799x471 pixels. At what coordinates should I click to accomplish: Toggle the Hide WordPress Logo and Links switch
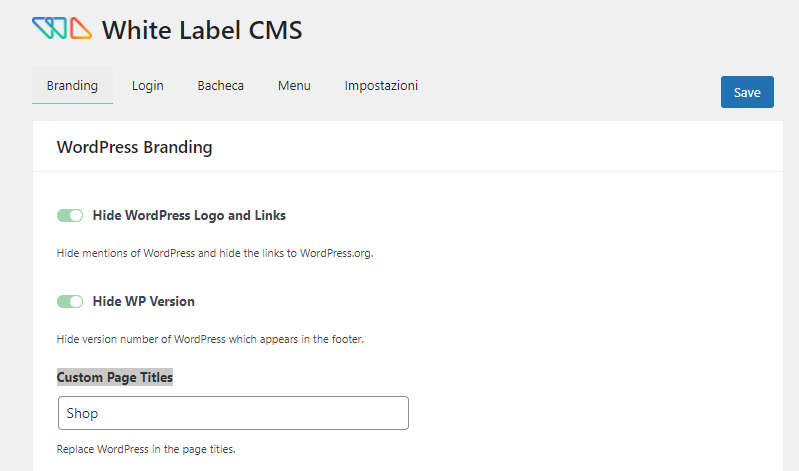pyautogui.click(x=70, y=215)
